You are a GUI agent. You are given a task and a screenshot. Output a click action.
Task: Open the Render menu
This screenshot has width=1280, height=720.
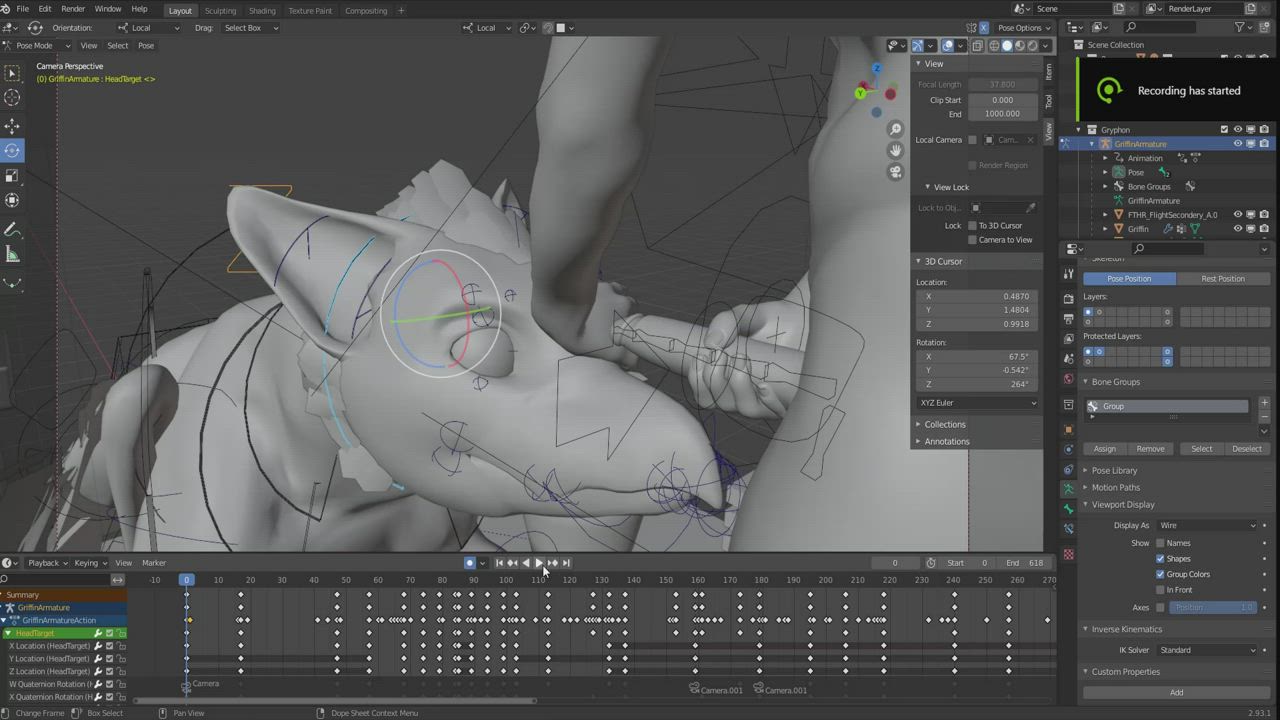tap(73, 9)
